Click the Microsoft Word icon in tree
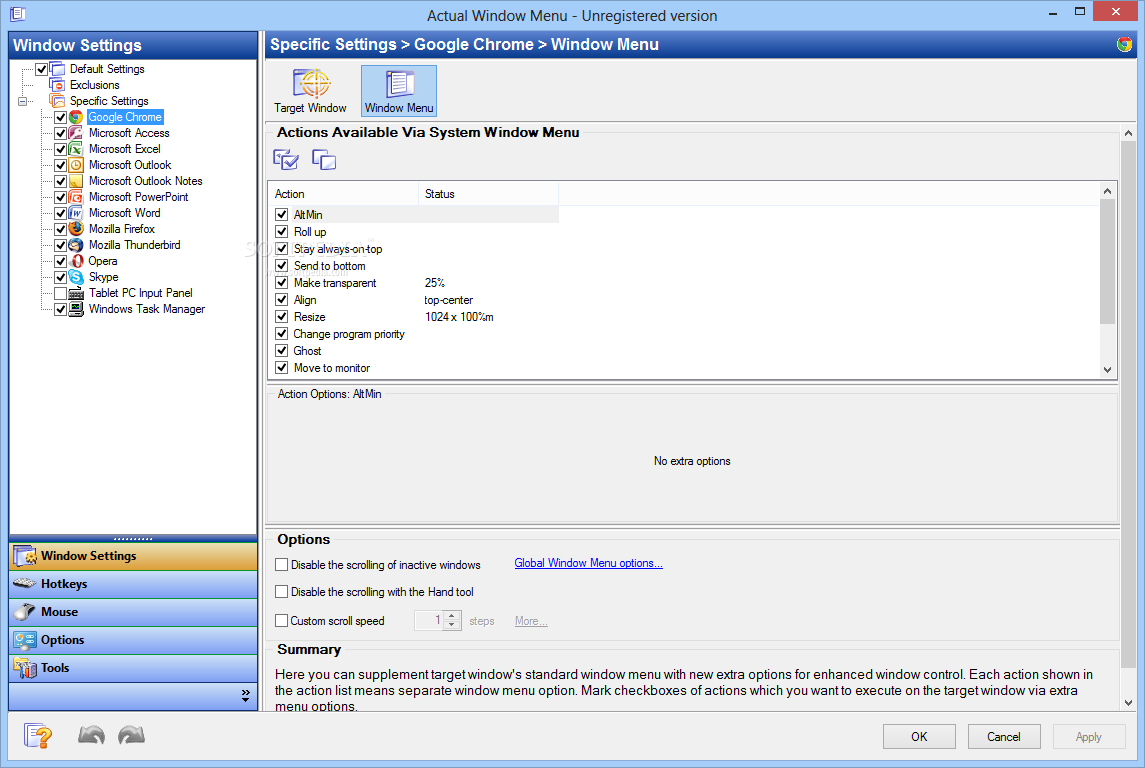 click(76, 213)
